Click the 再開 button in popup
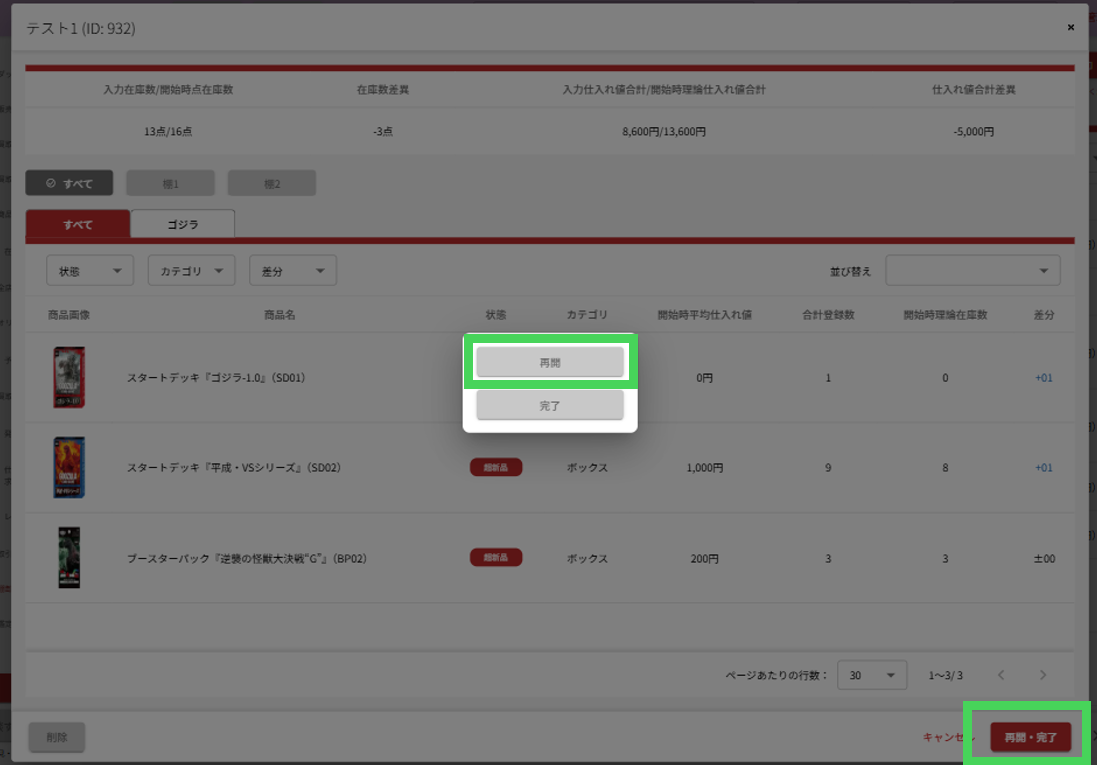The height and width of the screenshot is (765, 1097). (x=549, y=362)
